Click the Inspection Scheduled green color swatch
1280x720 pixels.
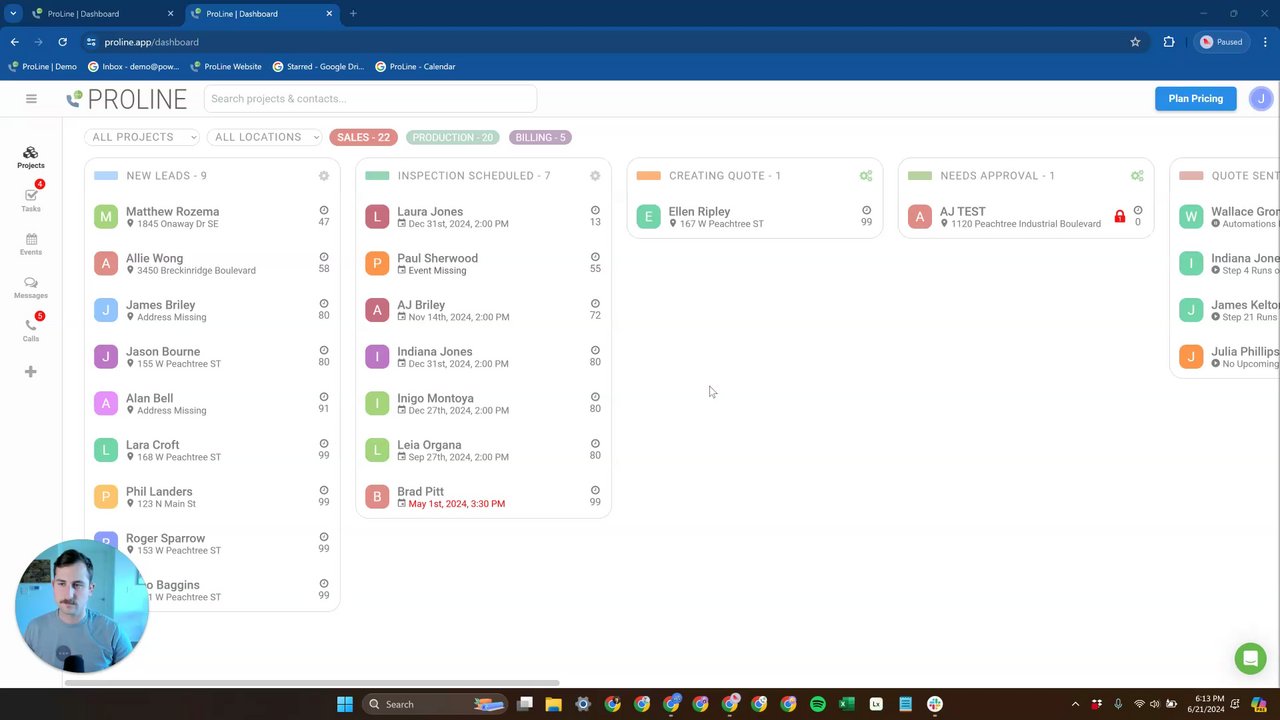point(377,176)
